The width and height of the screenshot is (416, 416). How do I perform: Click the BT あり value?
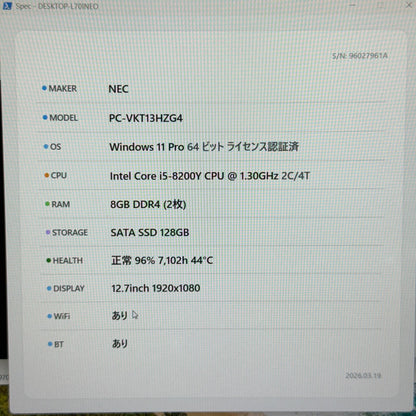120,343
